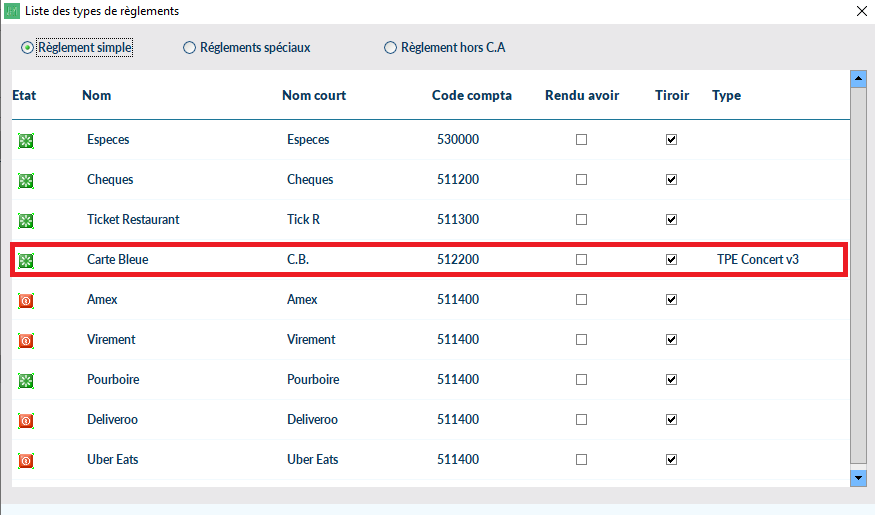Click the green status icon for Cheques
Viewport: 875px width, 515px height.
point(26,180)
